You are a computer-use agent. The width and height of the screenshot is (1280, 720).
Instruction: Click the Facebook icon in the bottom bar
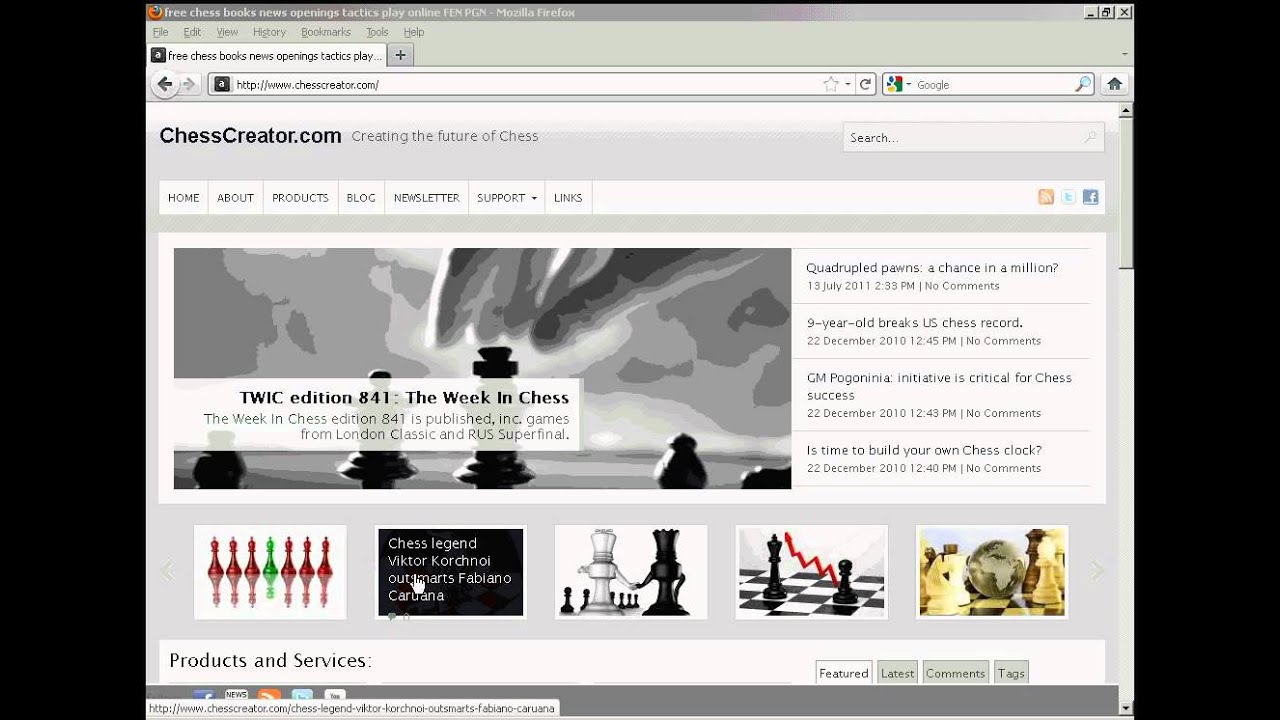(204, 696)
